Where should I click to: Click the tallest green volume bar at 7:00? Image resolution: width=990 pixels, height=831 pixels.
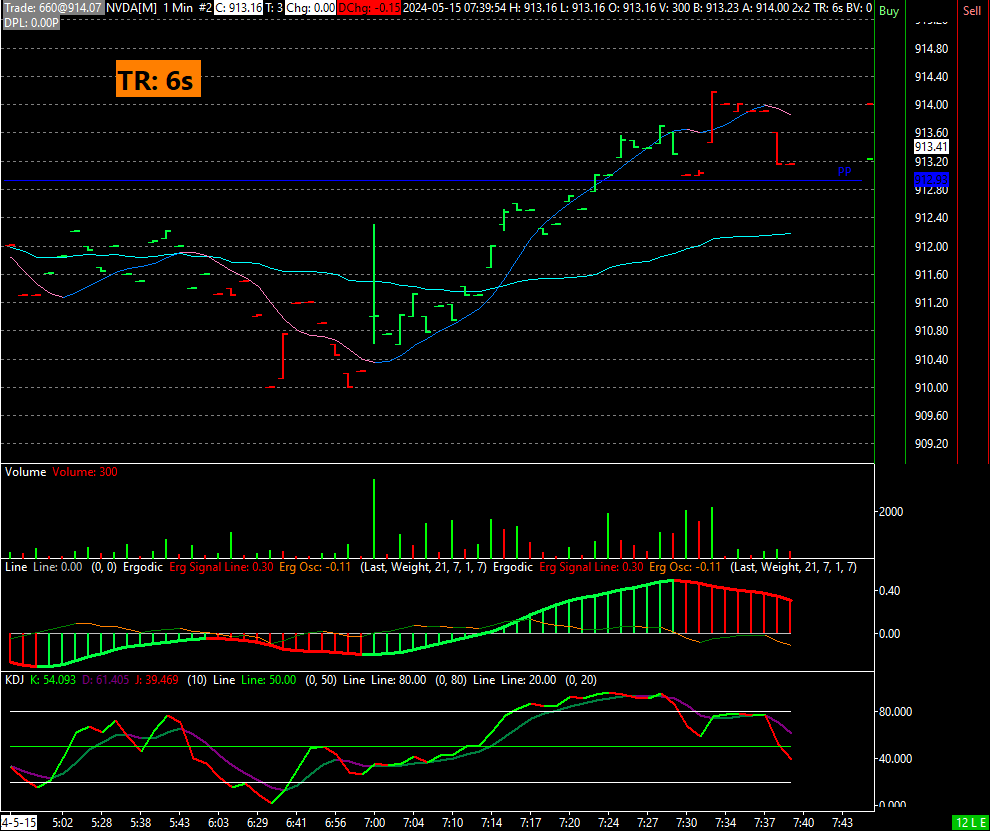374,518
